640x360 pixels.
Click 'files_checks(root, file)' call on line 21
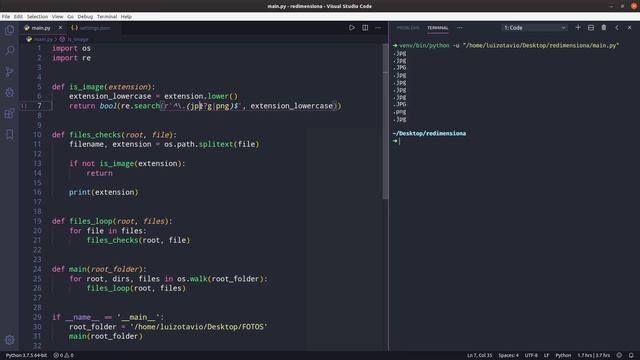[138, 240]
